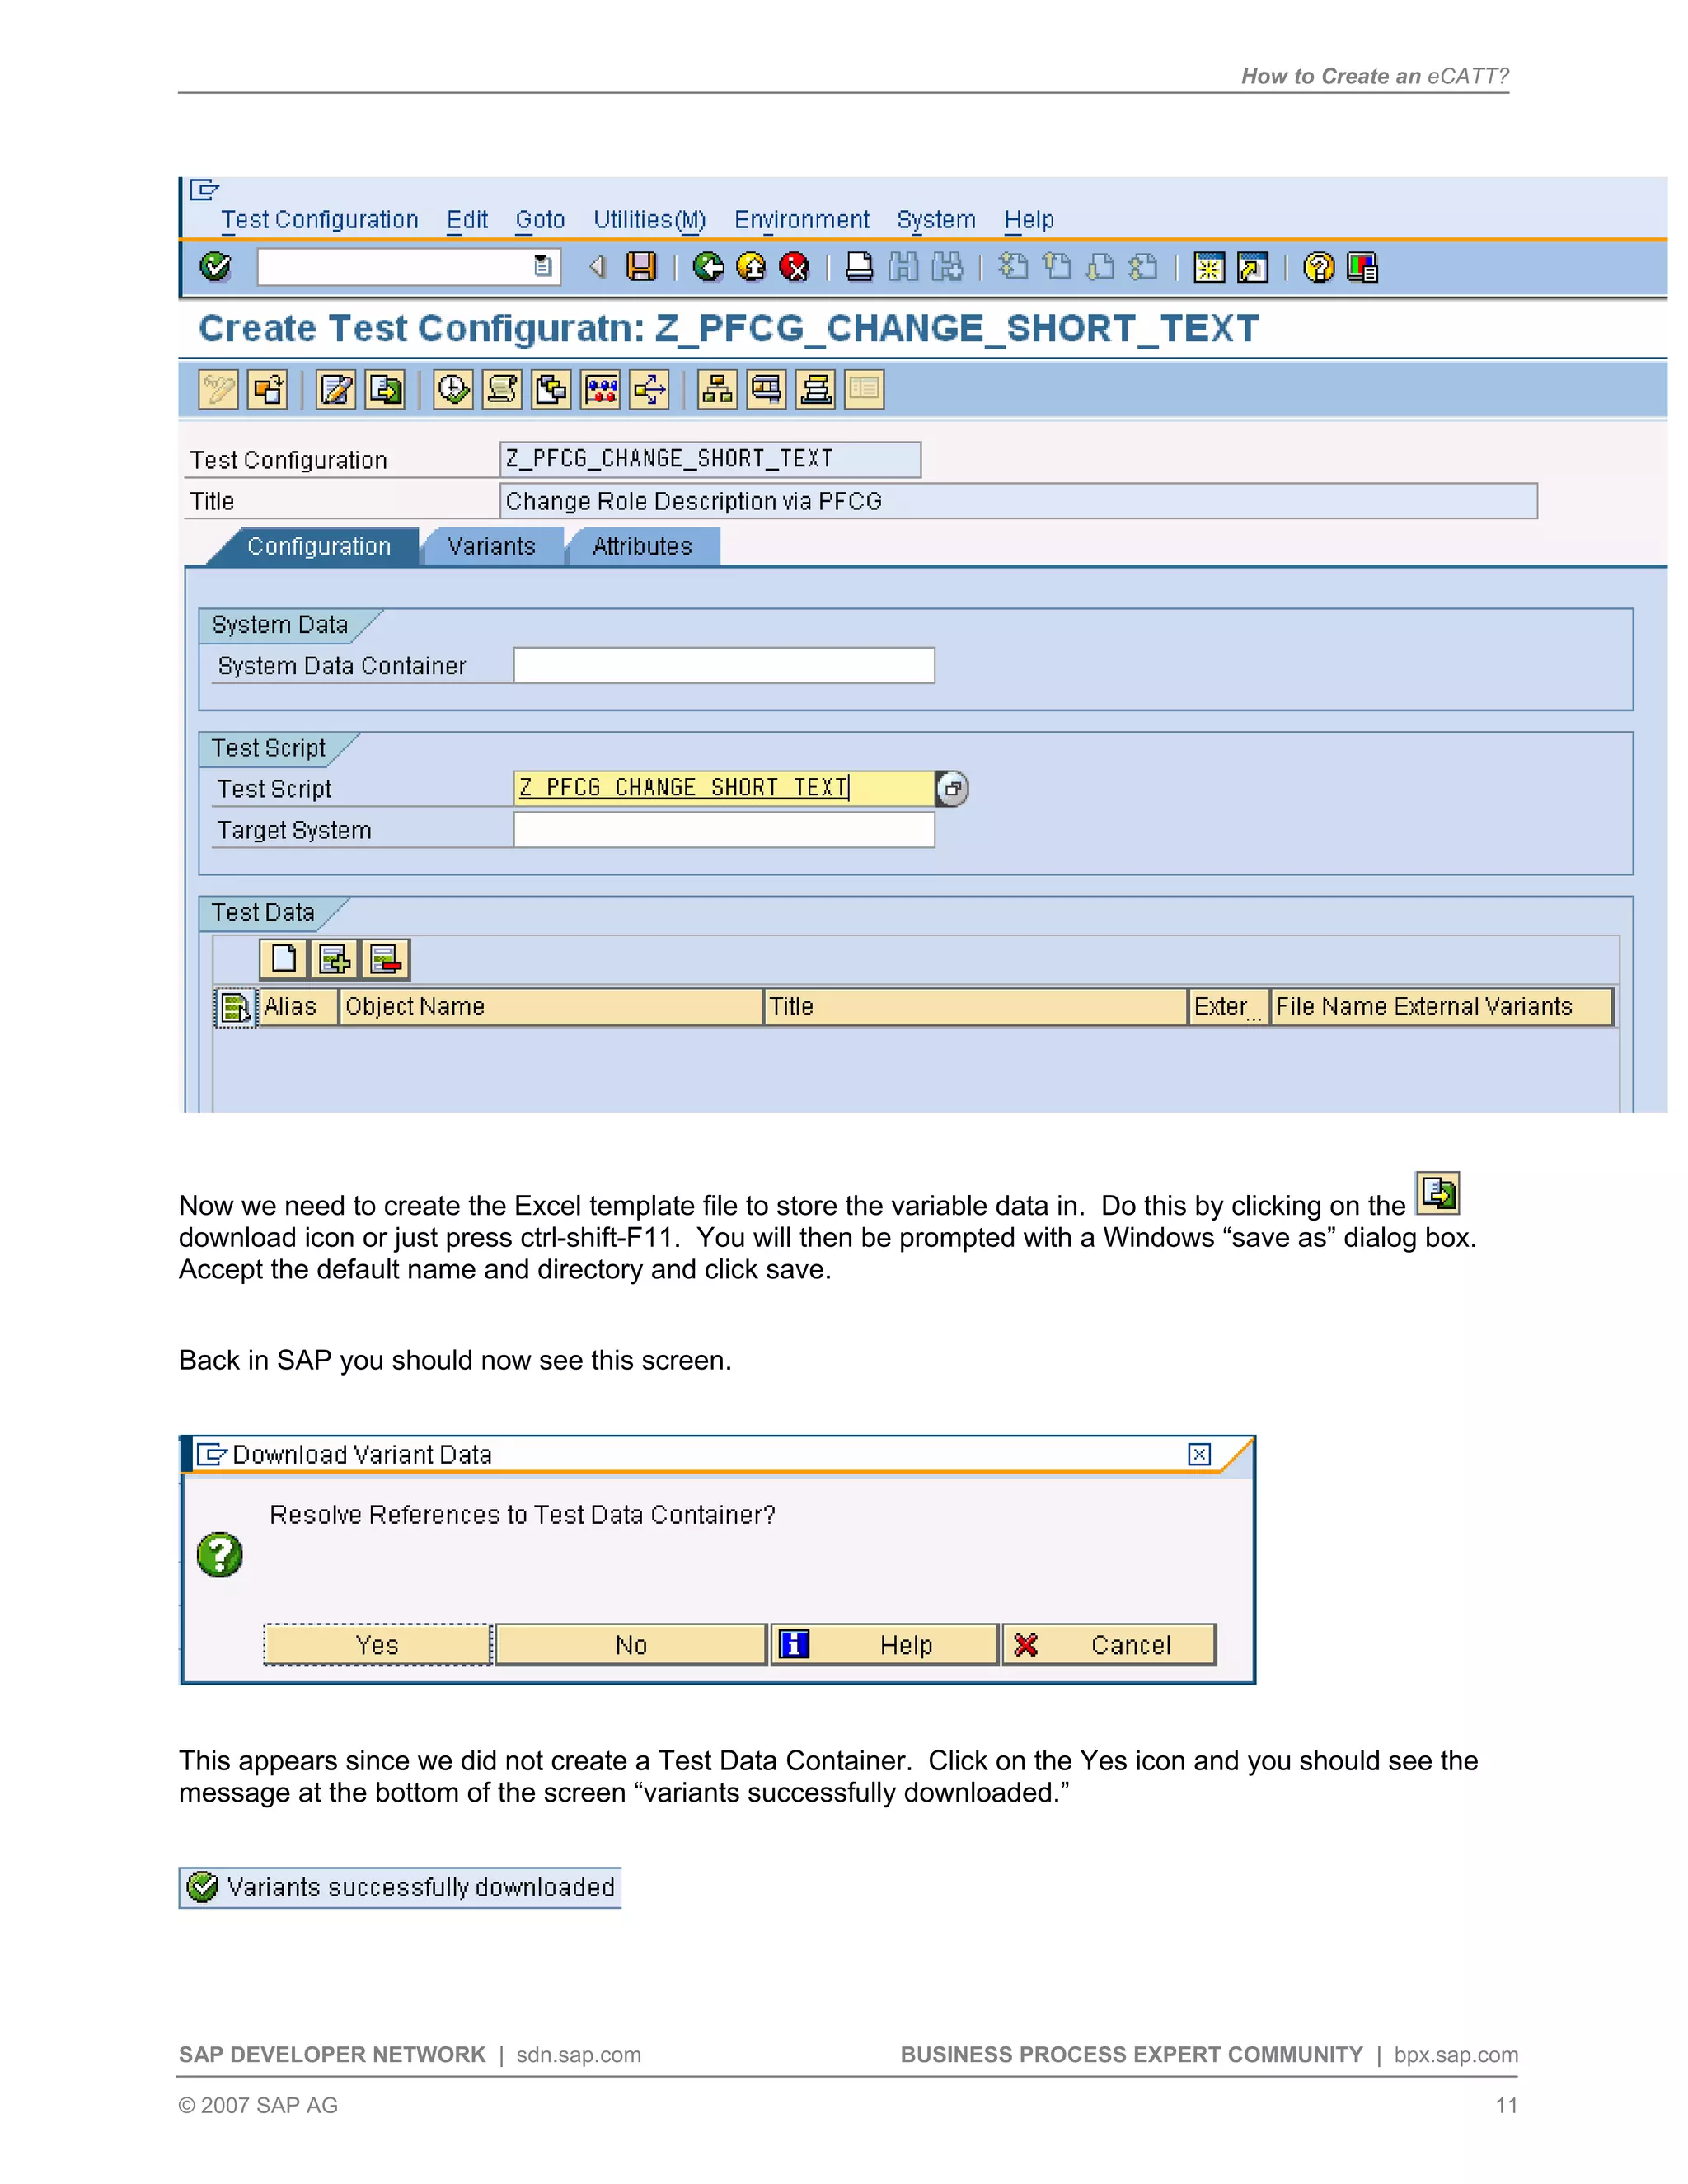Click the greyed-out list page icon
Viewport: 1688px width, 2184px height.
[x=864, y=389]
